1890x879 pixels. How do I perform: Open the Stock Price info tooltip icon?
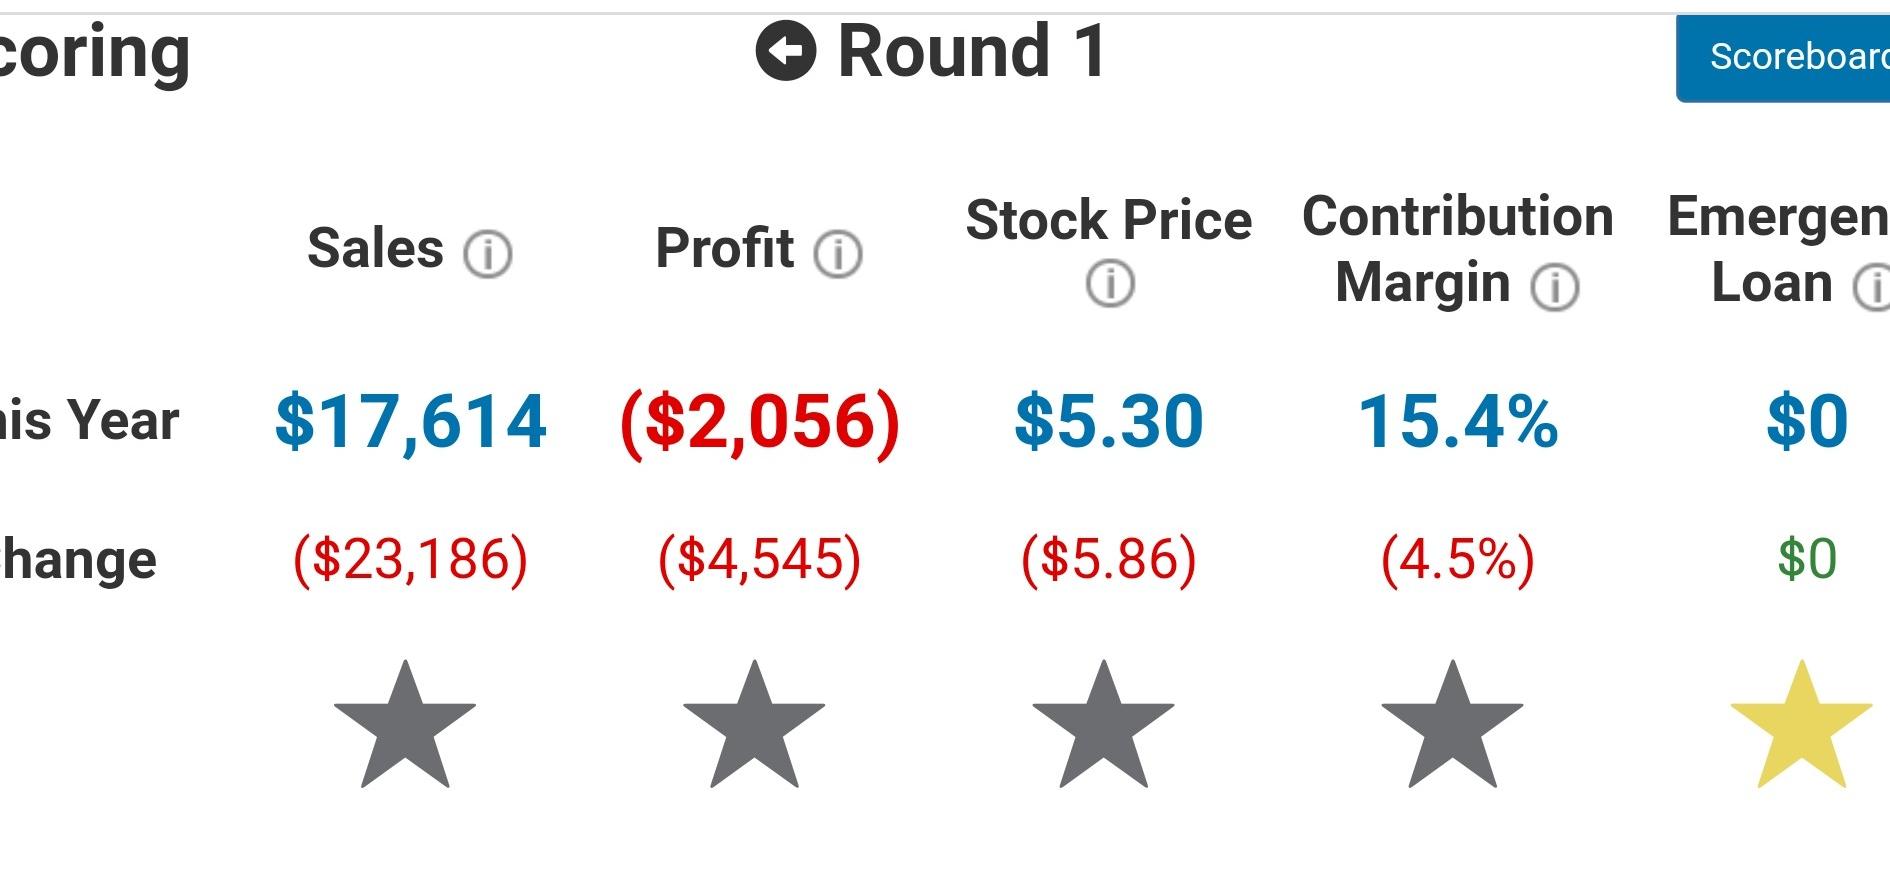click(x=1110, y=283)
